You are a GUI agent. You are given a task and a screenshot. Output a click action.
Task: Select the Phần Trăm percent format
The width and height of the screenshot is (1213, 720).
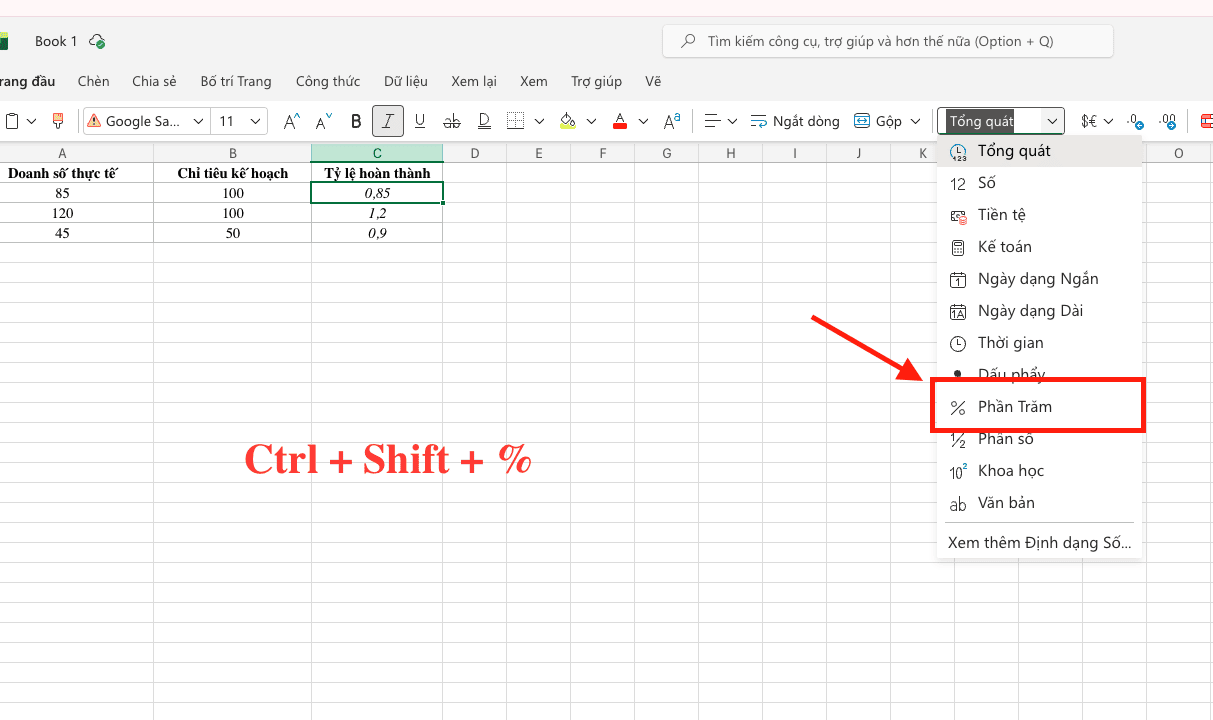[x=1039, y=407]
